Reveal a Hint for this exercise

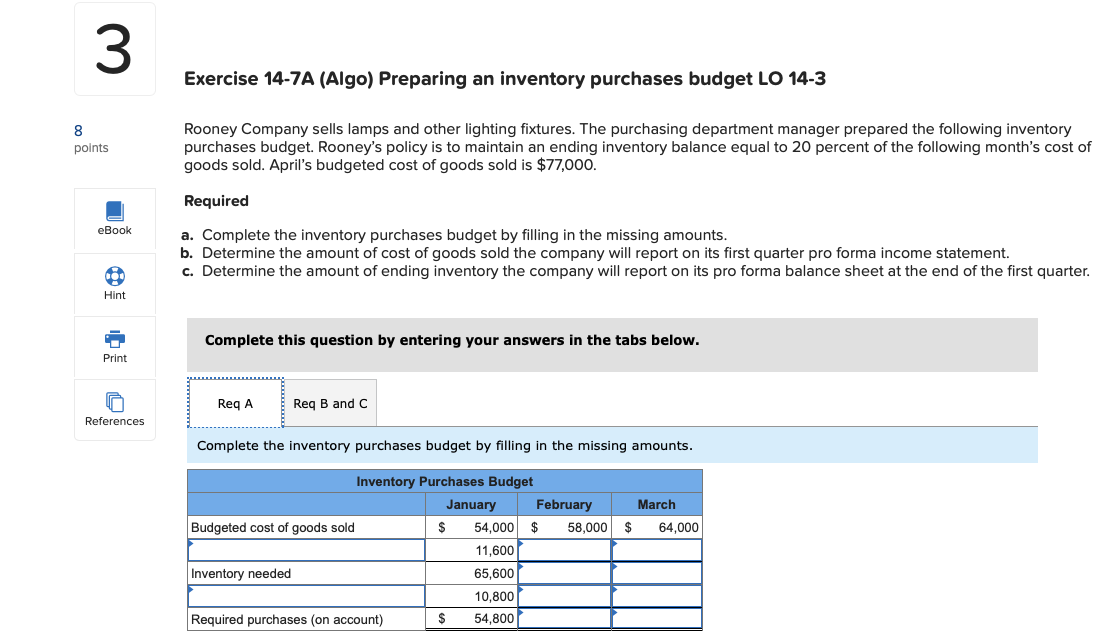[114, 284]
